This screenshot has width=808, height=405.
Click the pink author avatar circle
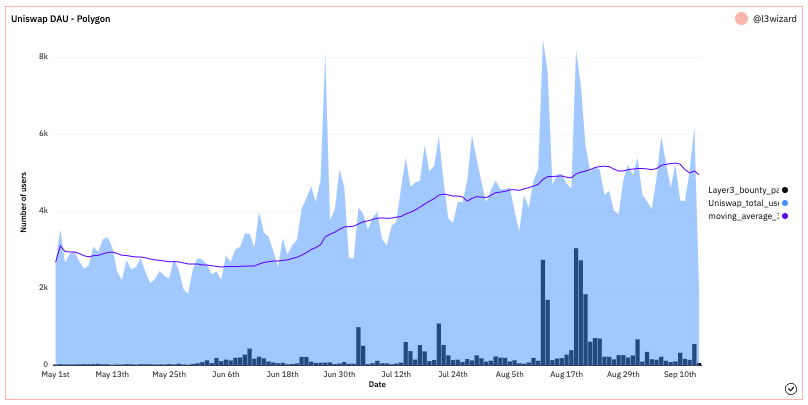(742, 19)
